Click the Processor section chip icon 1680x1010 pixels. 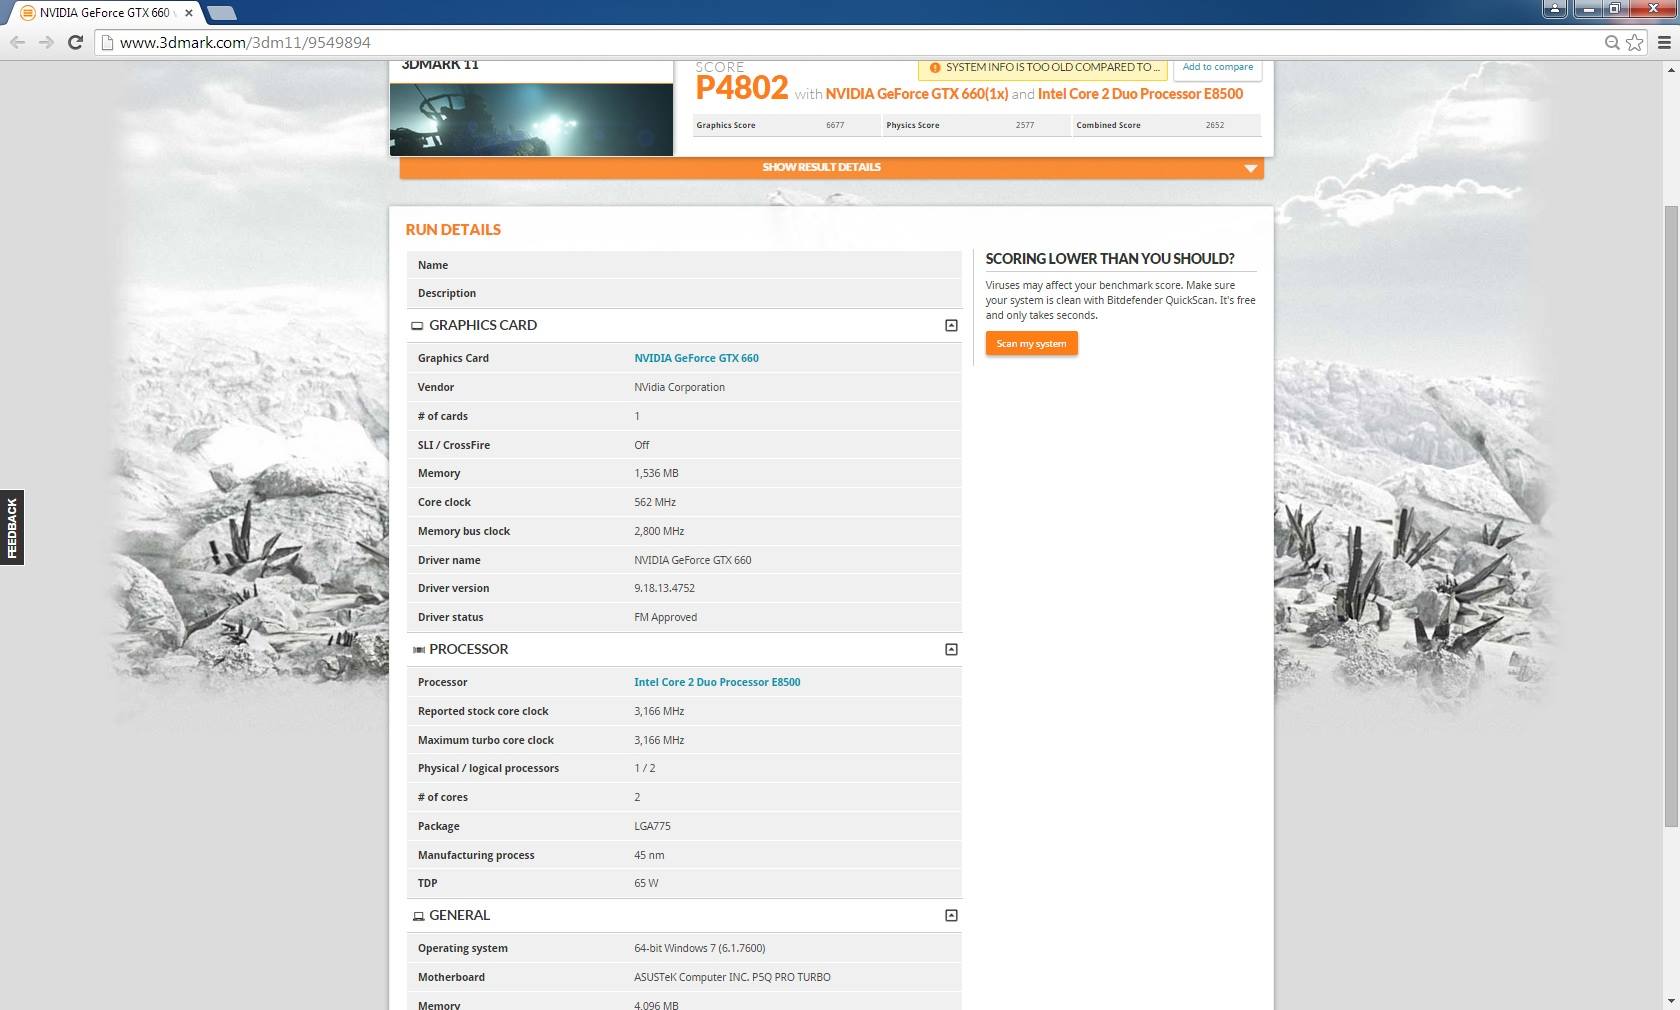(419, 650)
